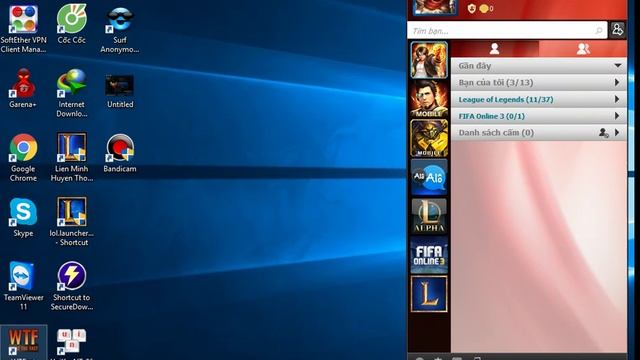Open the League of Legends ALPHA tile
The height and width of the screenshot is (360, 640).
pos(429,216)
